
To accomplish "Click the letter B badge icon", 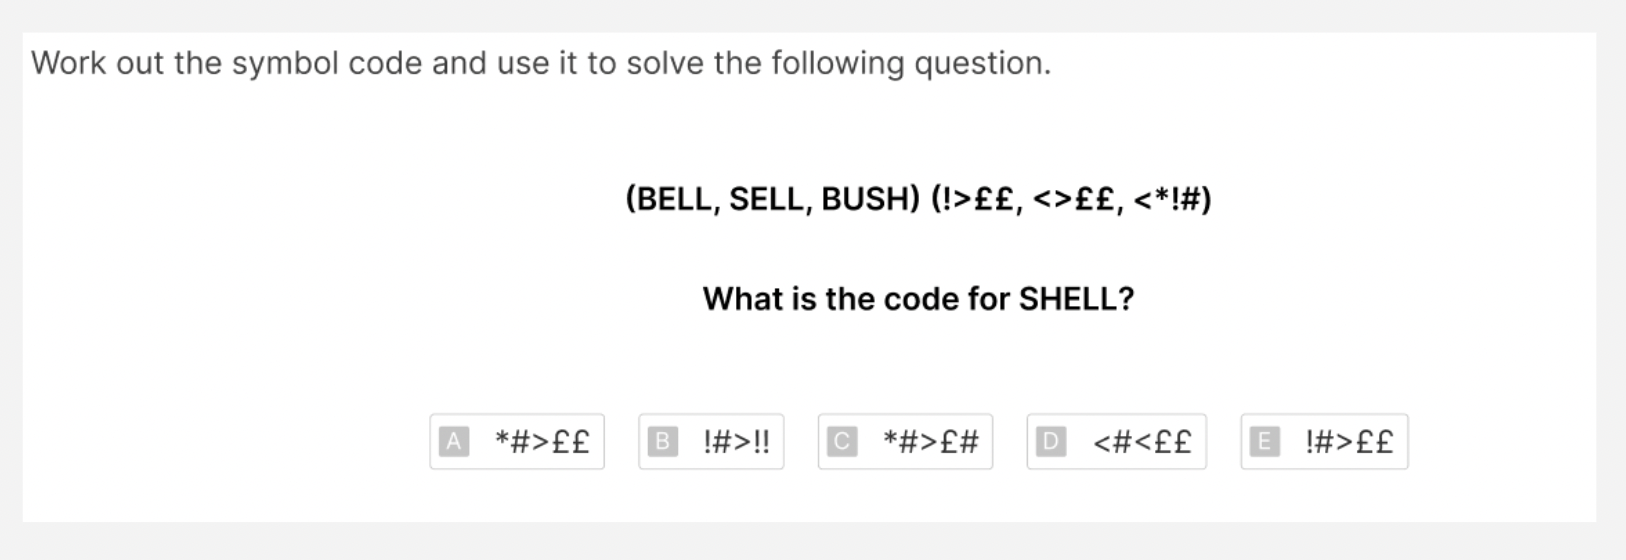I will coord(663,441).
